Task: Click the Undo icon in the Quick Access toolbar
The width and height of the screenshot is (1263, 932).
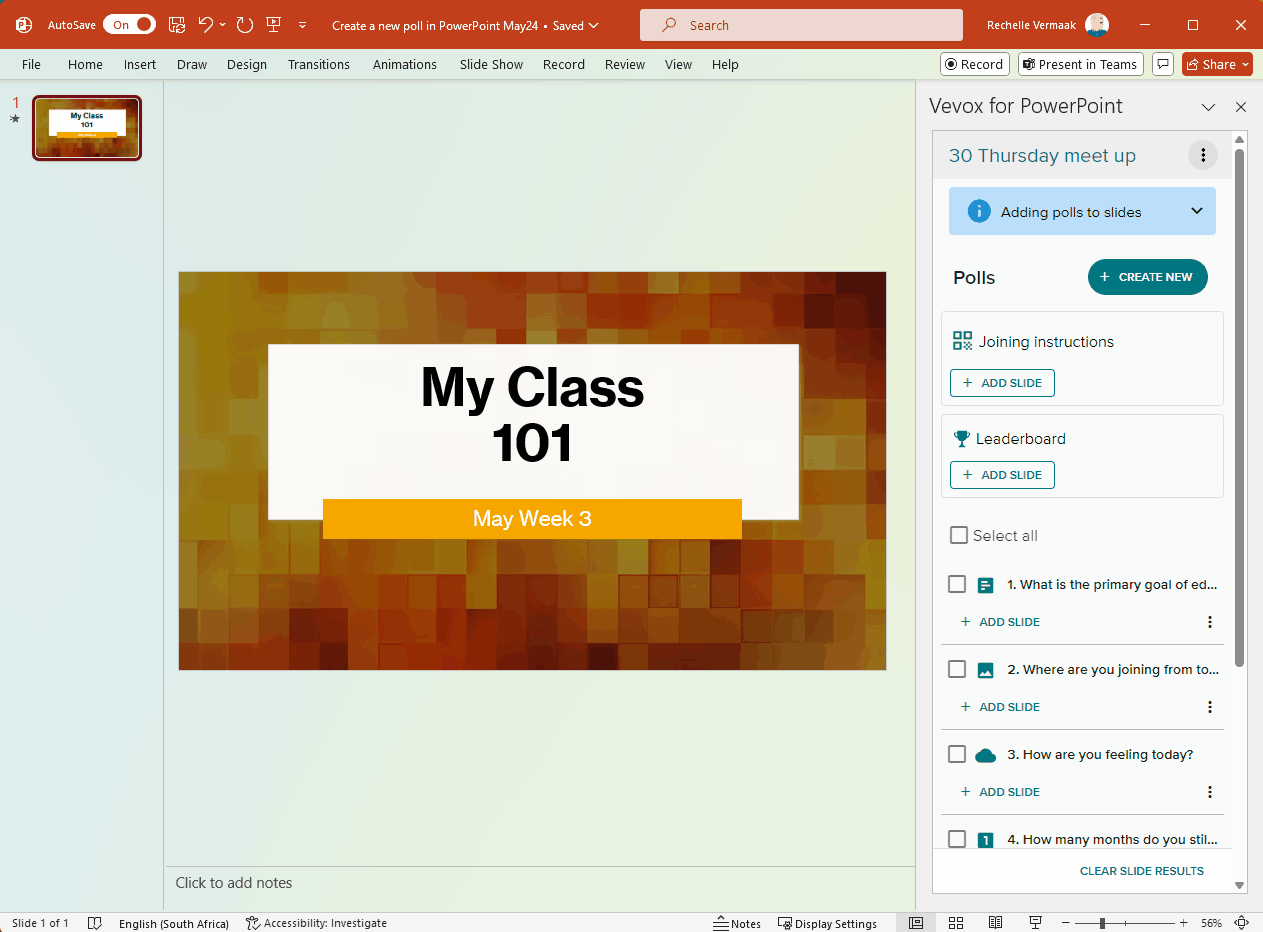Action: point(205,25)
